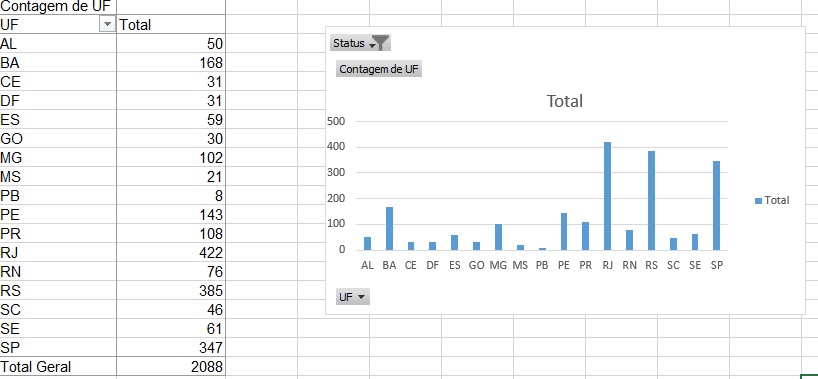818x379 pixels.
Task: Select the cell with value 46
Action: (171, 310)
